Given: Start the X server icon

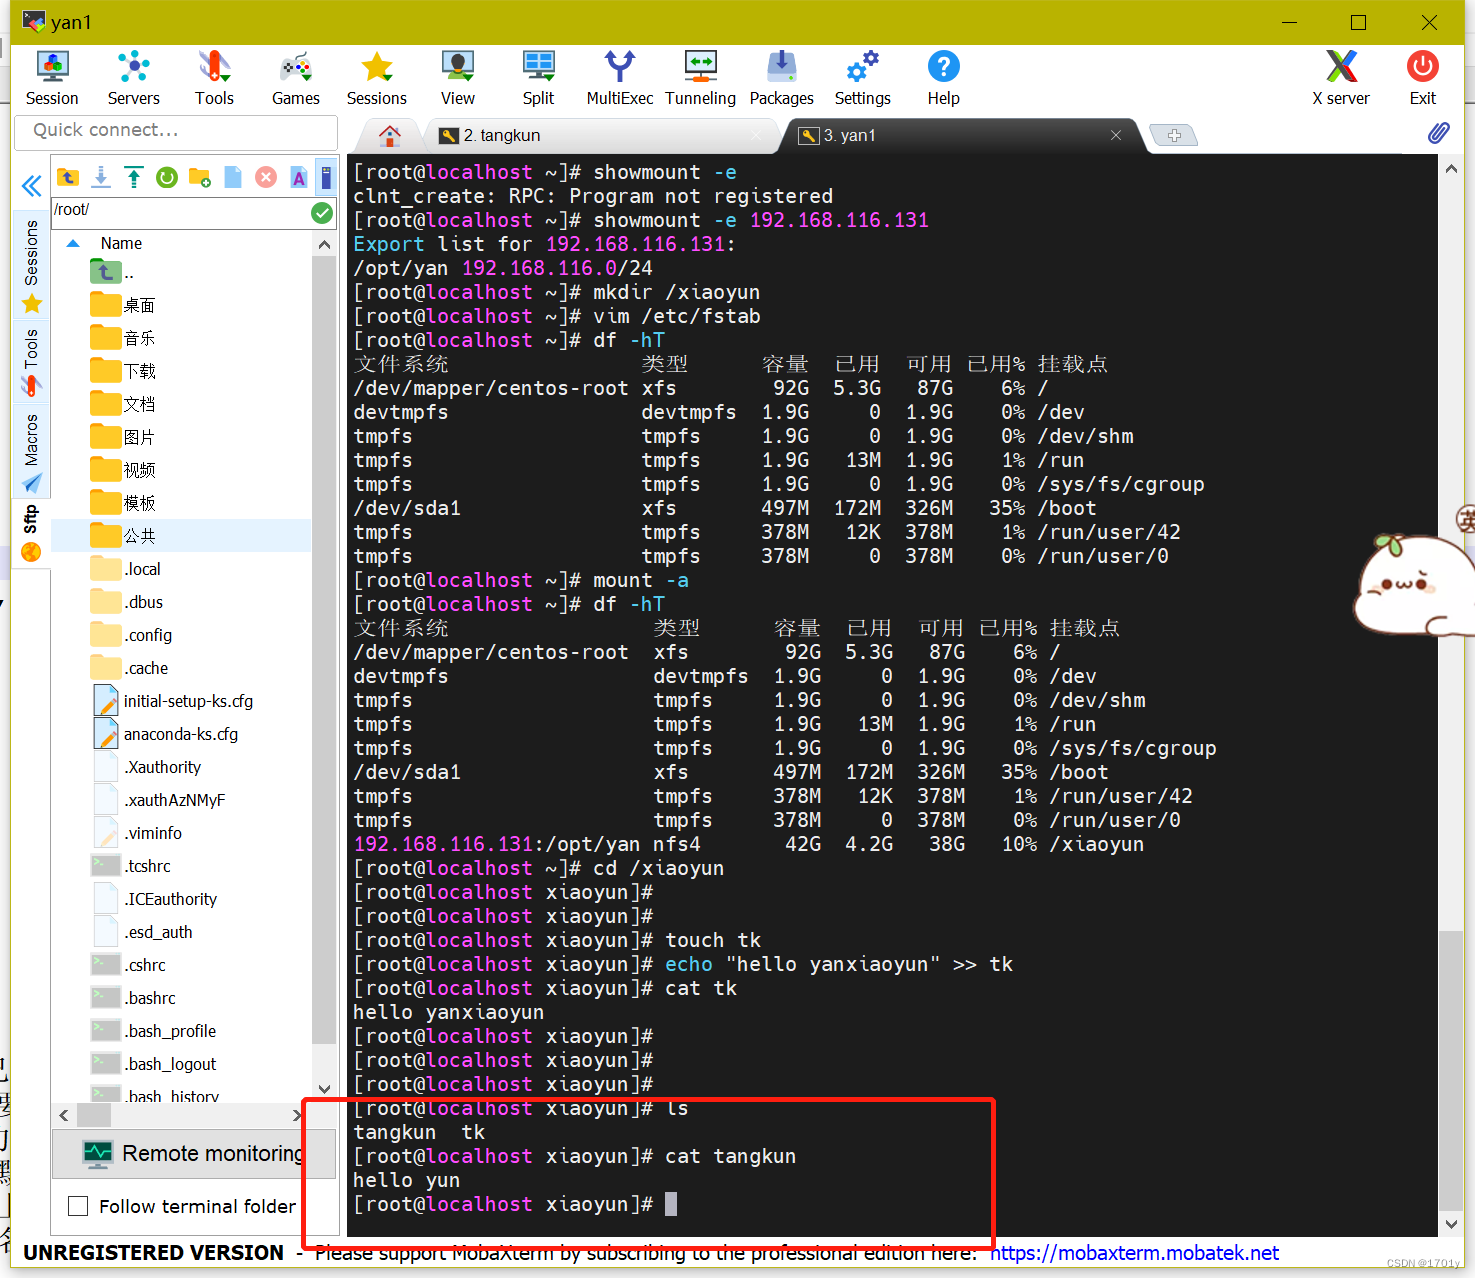Looking at the screenshot, I should (x=1341, y=77).
